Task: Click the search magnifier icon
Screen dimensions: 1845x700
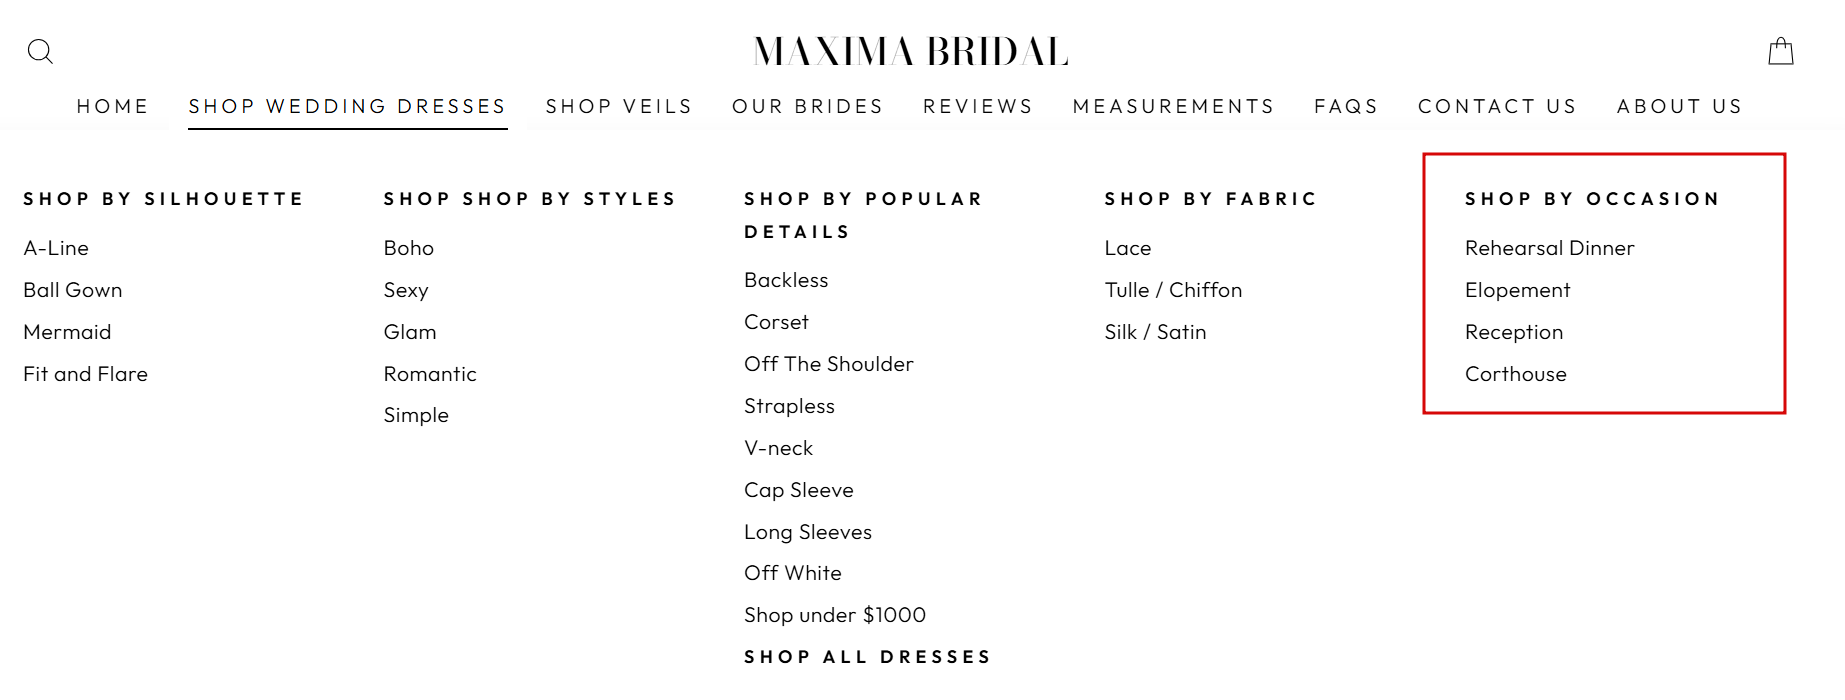Action: (x=40, y=51)
